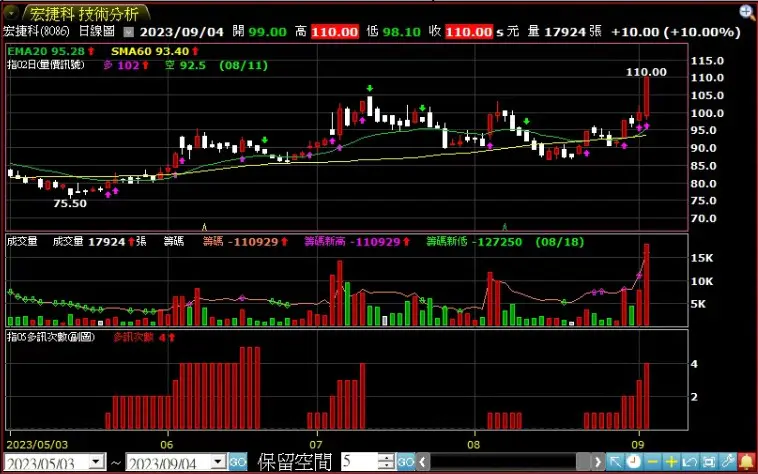758x474 pixels.
Task: Click the clock time-period icon
Action: (x=633, y=462)
